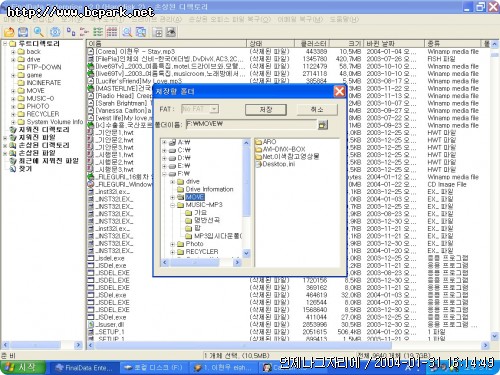Collapse the MUSIC-MP3 folder in dialog tree
500x375 pixels.
tap(172, 205)
